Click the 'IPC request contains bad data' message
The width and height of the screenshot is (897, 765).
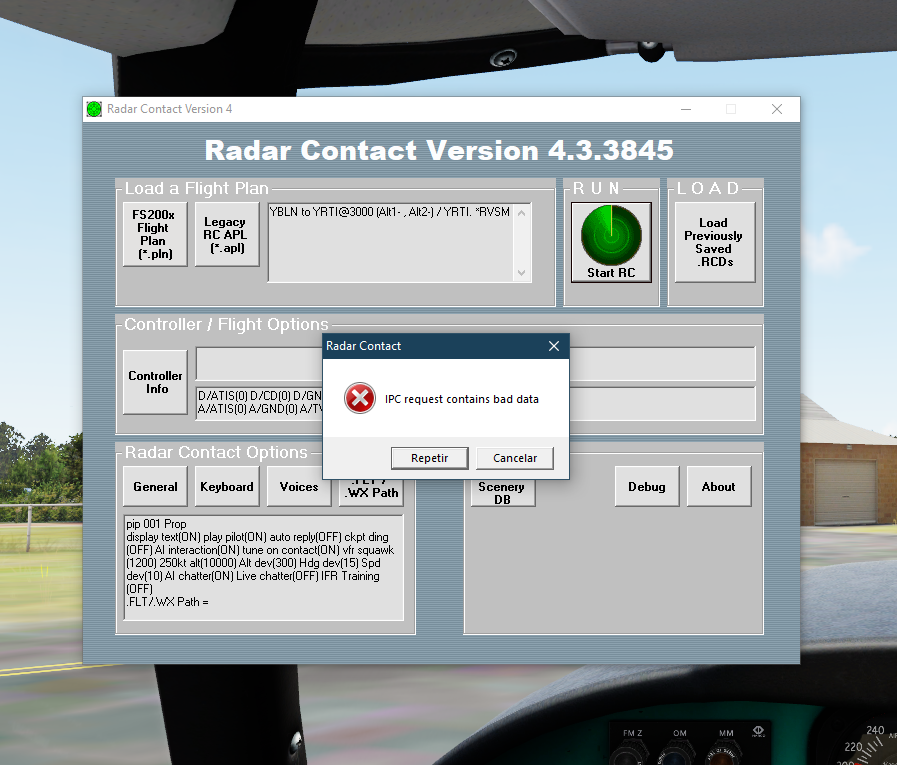pyautogui.click(x=462, y=399)
